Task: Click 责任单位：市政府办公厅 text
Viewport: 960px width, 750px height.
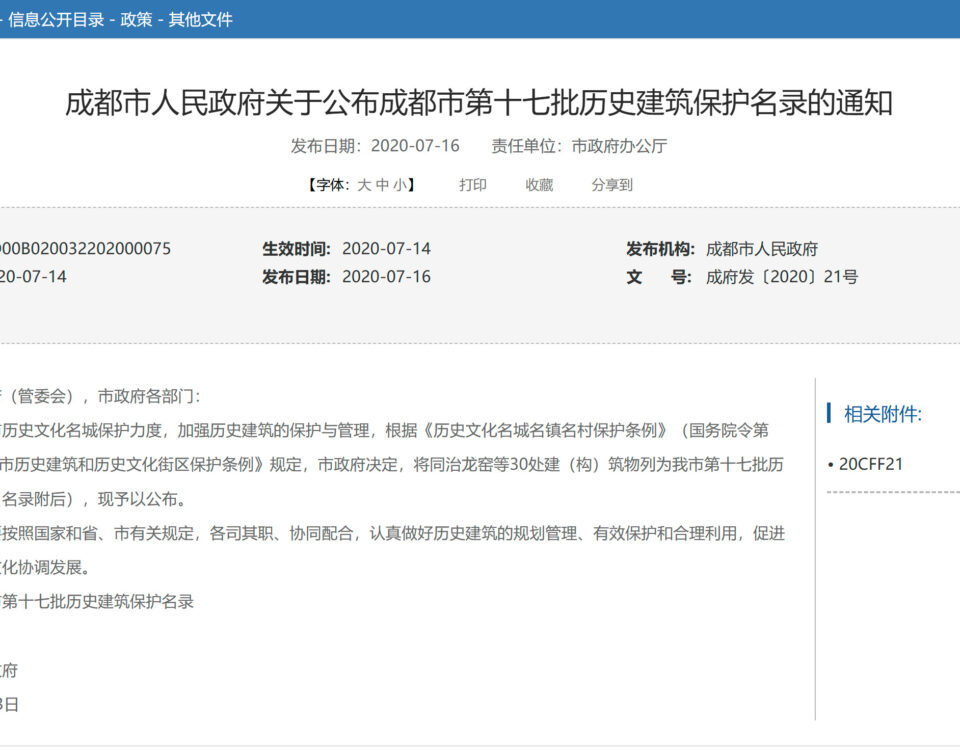Action: point(579,146)
